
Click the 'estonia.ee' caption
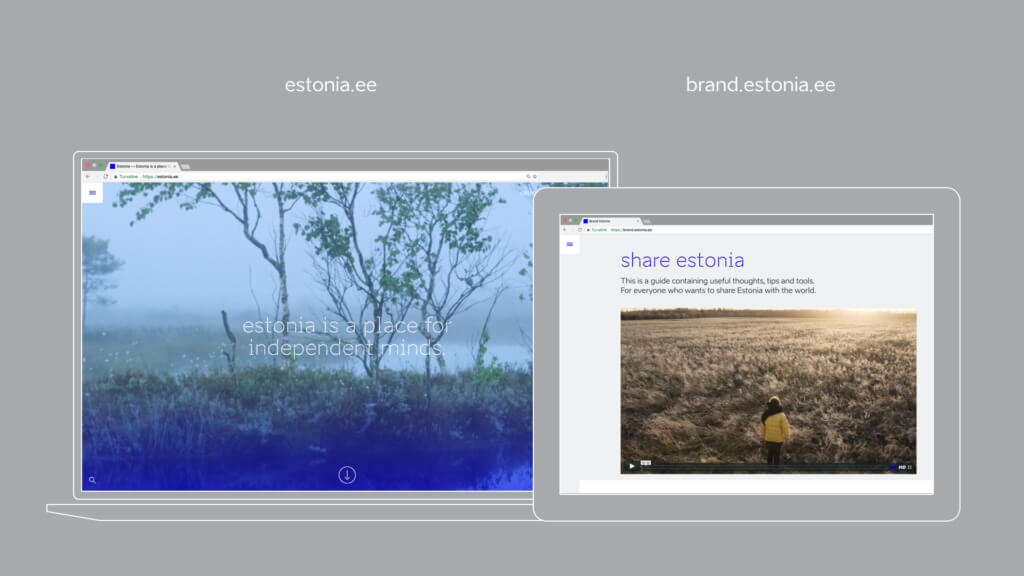click(330, 85)
